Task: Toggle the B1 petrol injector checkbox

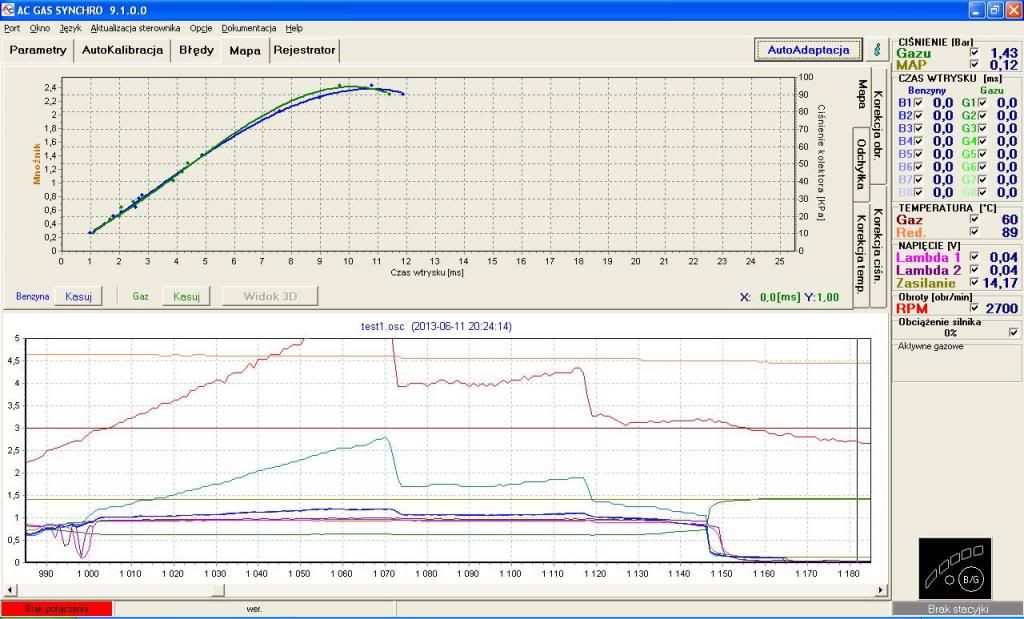Action: [919, 102]
